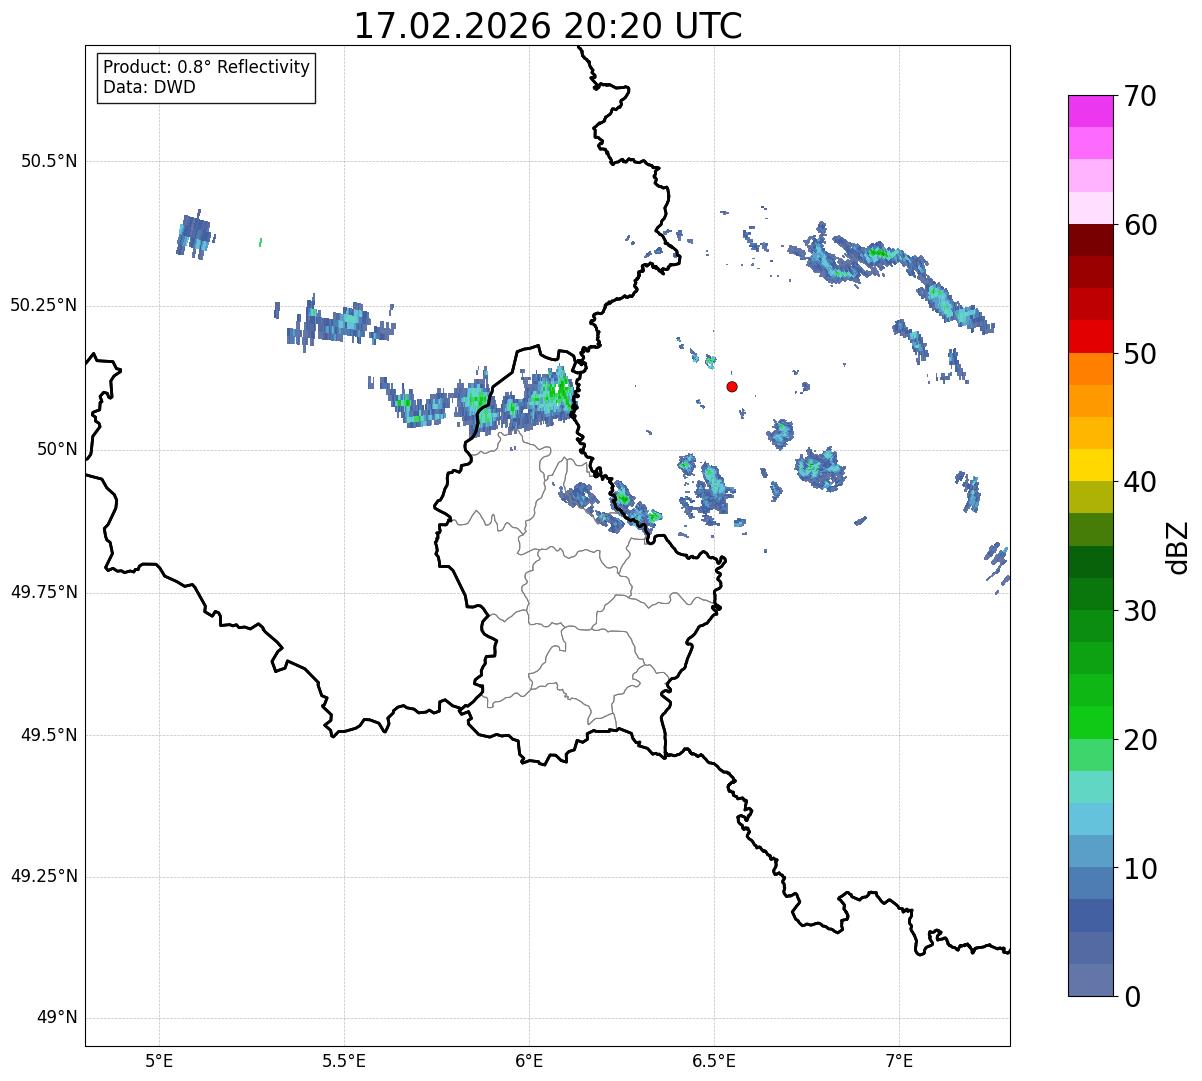Click the 49.5°N latitude label
This screenshot has height=1081, width=1202.
49,735
